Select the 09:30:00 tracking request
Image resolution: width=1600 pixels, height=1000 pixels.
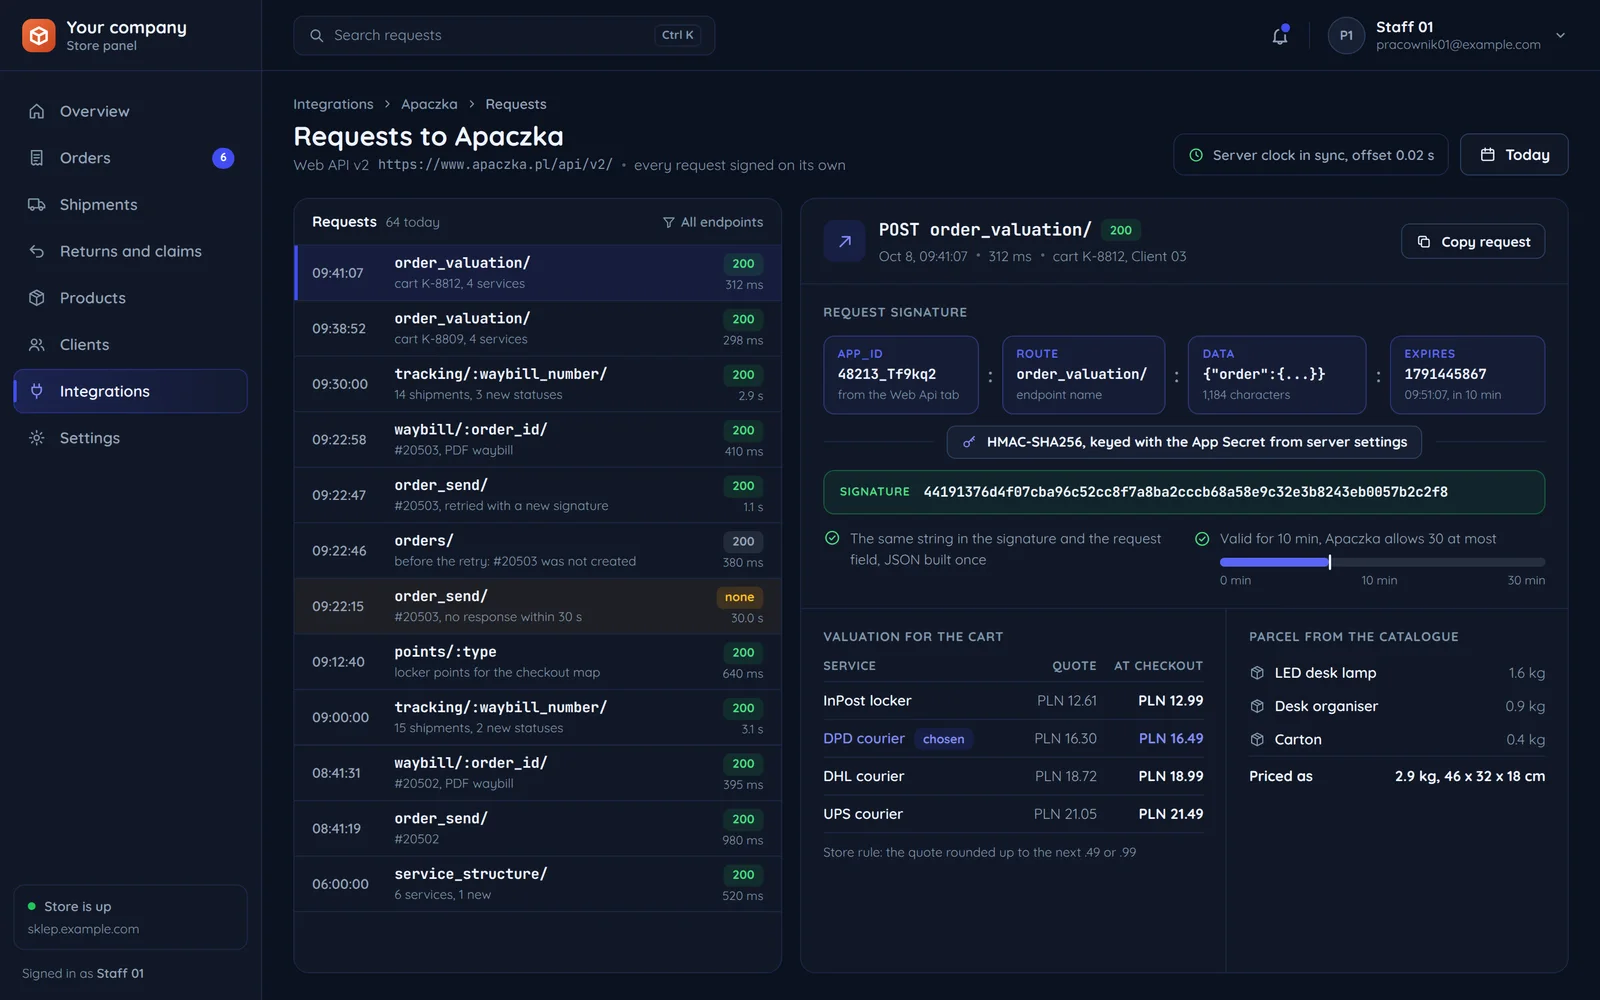tap(538, 384)
